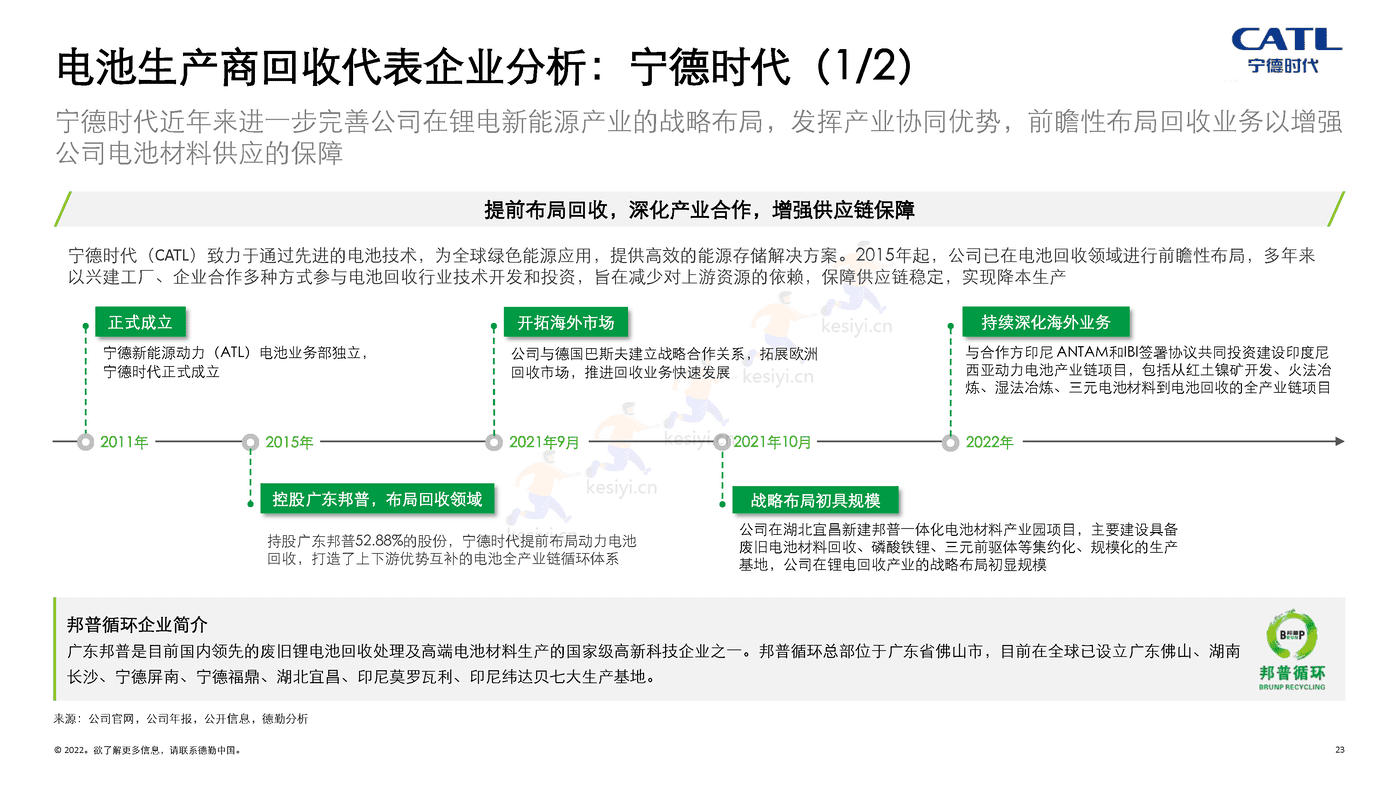
Task: Click the subtitle starting 宁德时代近年来进一步完善
Action: pos(699,138)
